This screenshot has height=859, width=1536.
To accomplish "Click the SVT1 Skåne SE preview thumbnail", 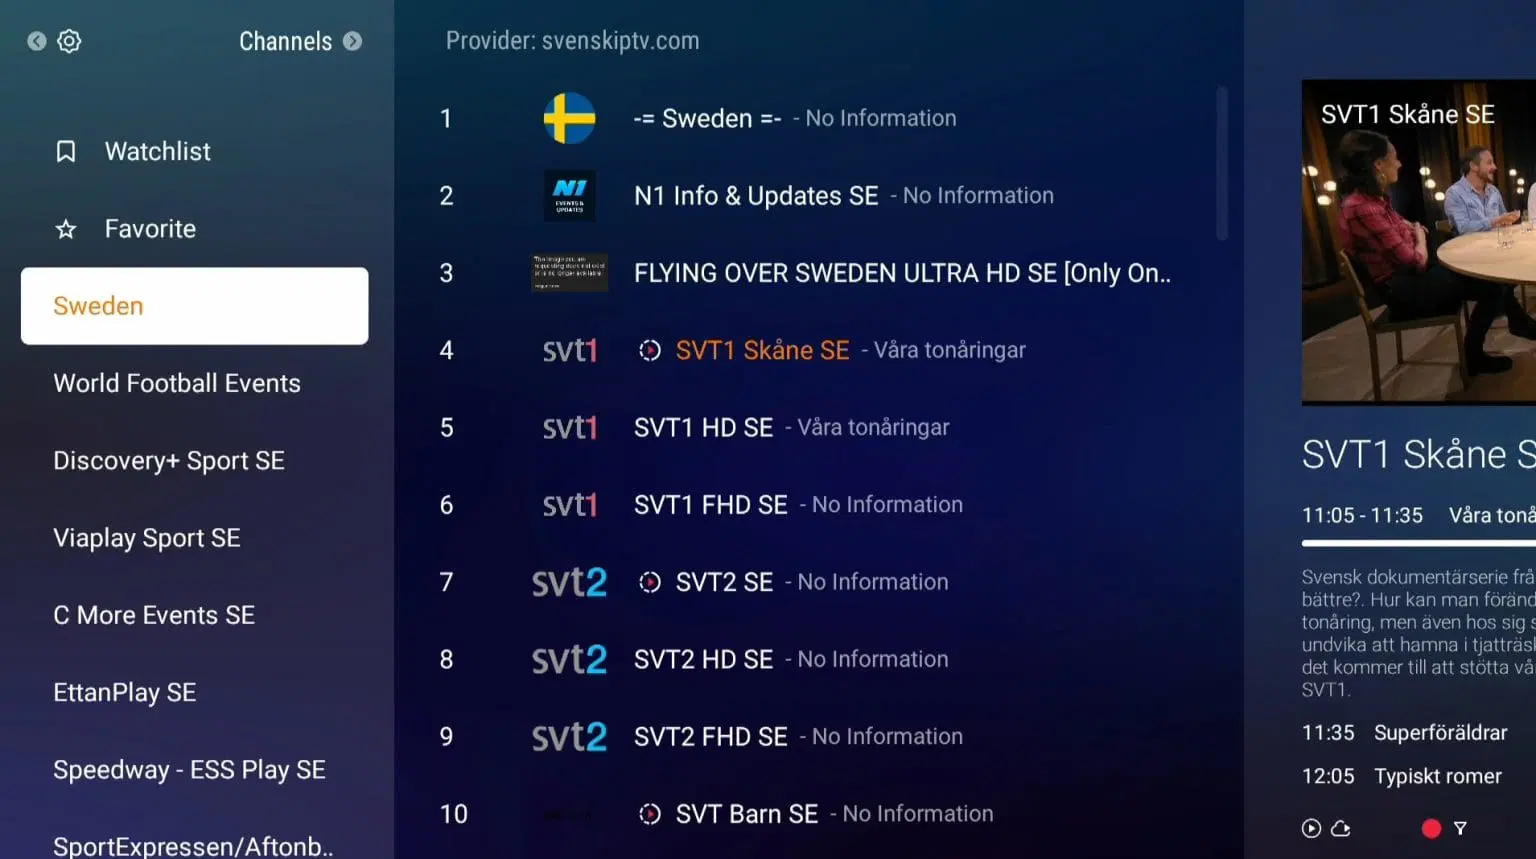I will point(1419,242).
